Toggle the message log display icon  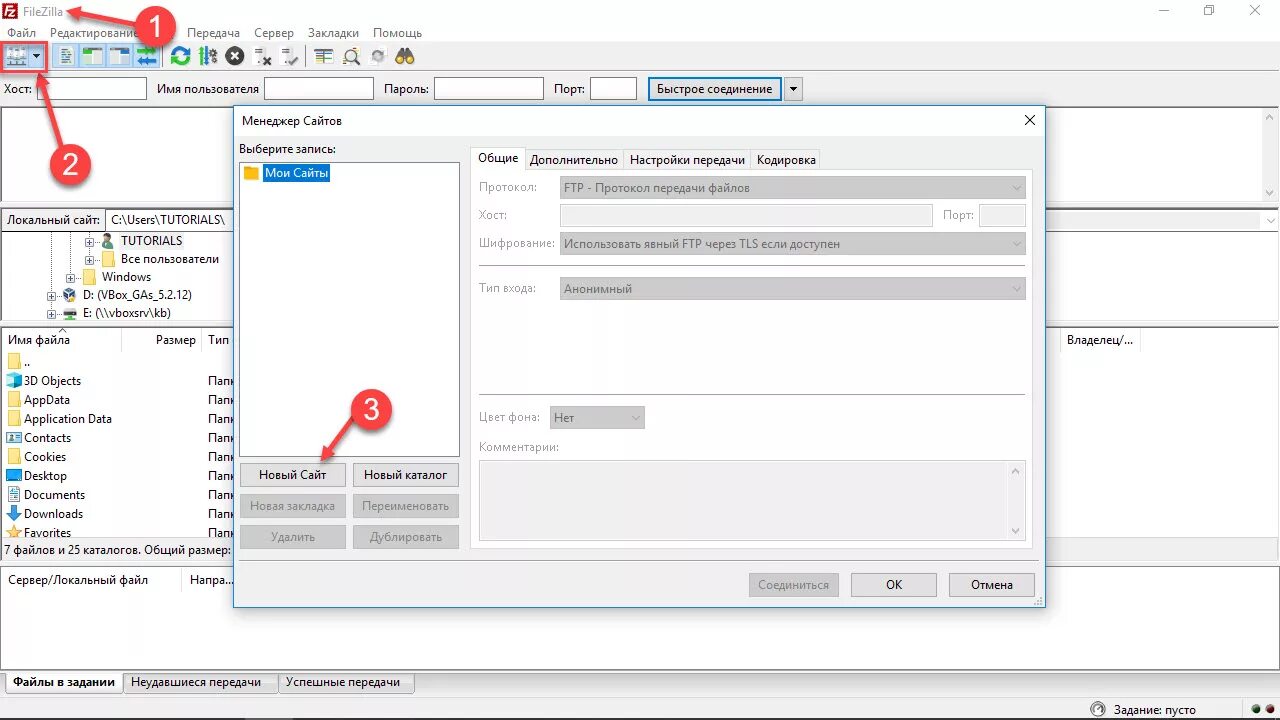(67, 57)
